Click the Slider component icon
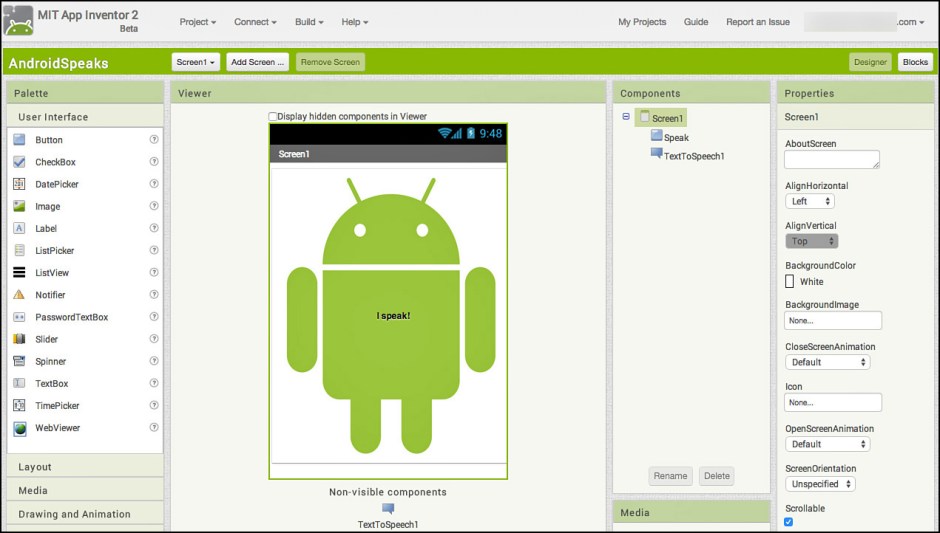Viewport: 940px width, 533px height. pyautogui.click(x=19, y=339)
